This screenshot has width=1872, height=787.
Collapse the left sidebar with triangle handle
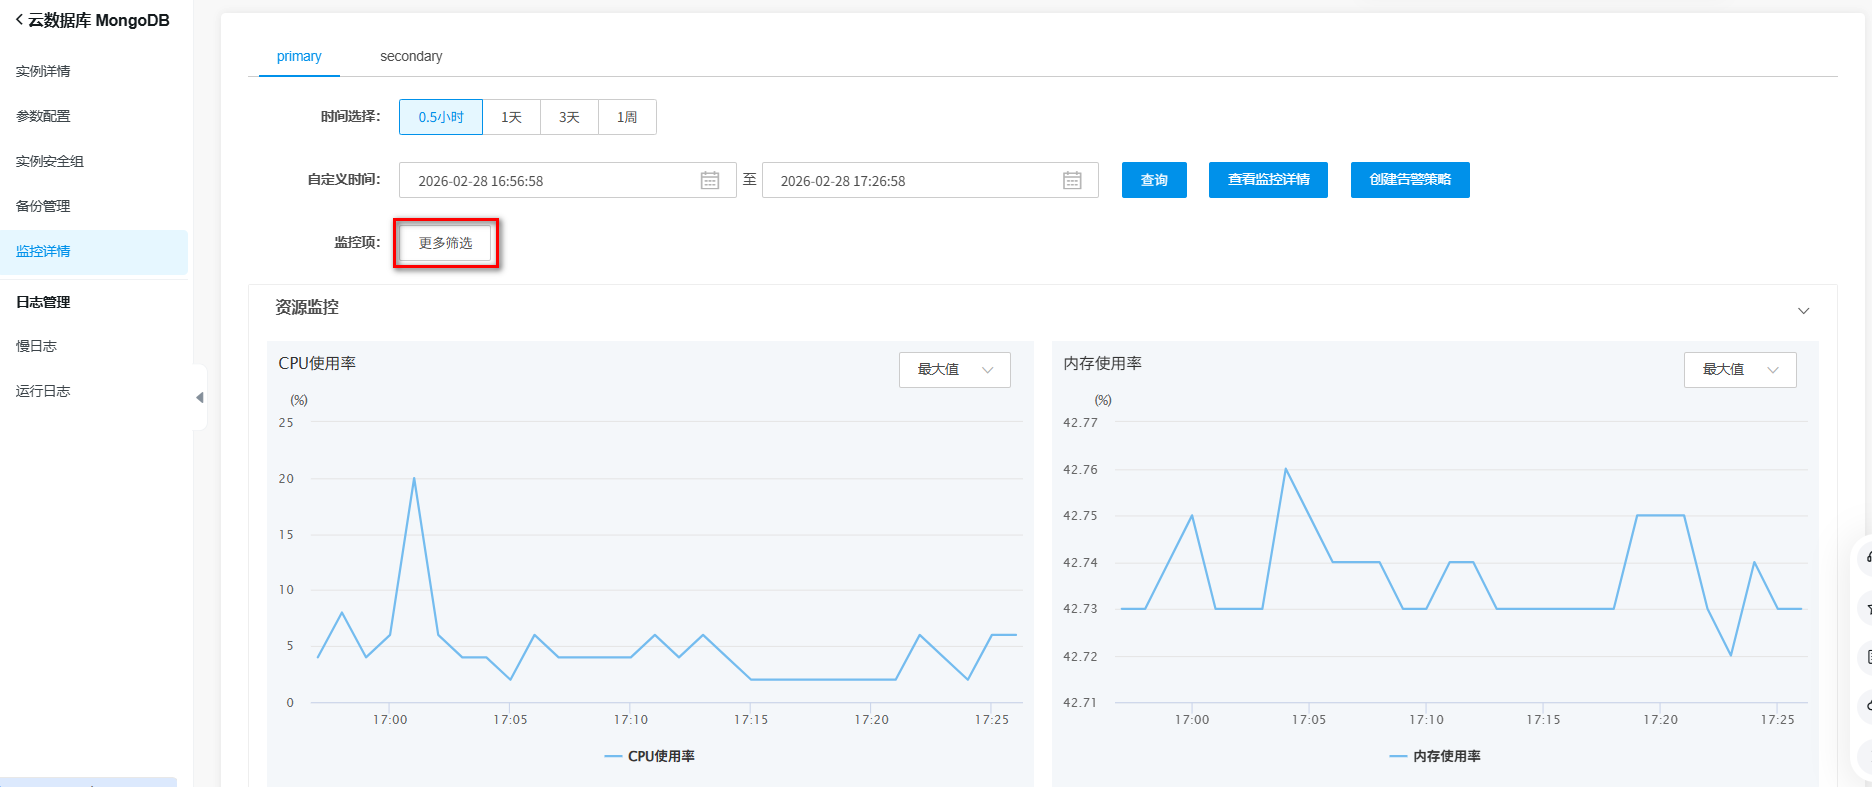pos(200,397)
